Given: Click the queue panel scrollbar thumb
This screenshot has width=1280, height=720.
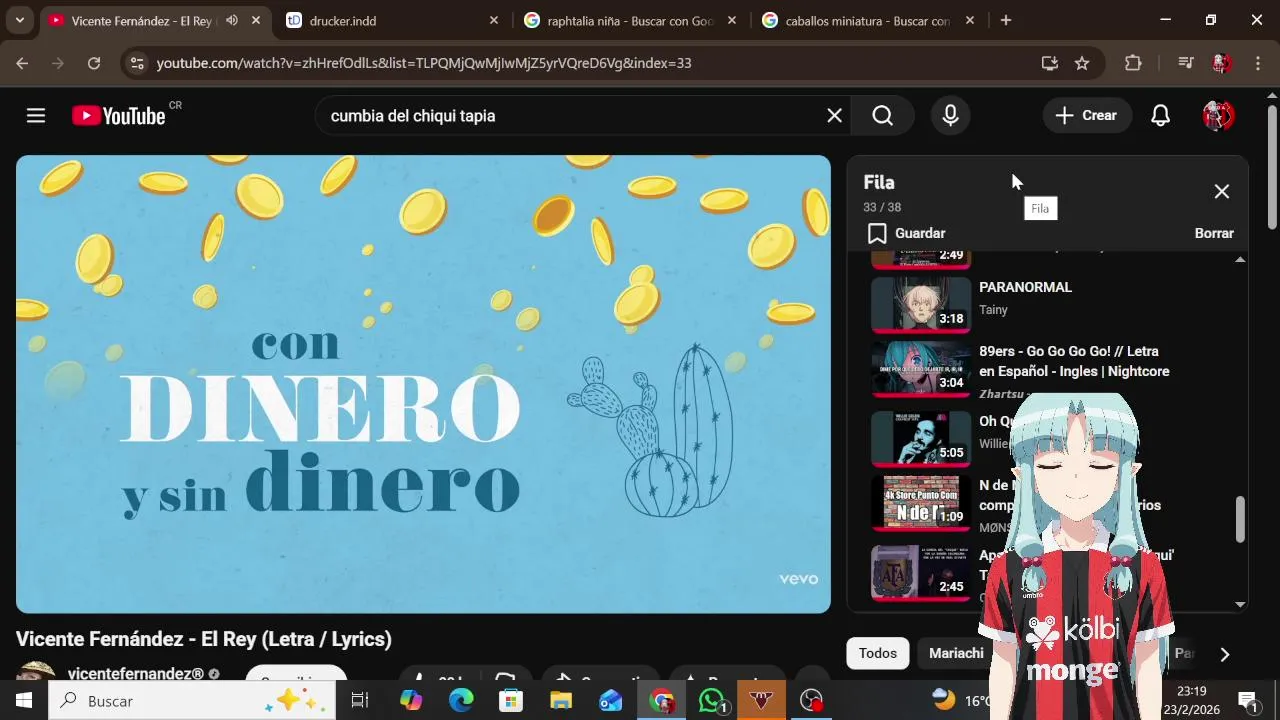Looking at the screenshot, I should pos(1240,519).
